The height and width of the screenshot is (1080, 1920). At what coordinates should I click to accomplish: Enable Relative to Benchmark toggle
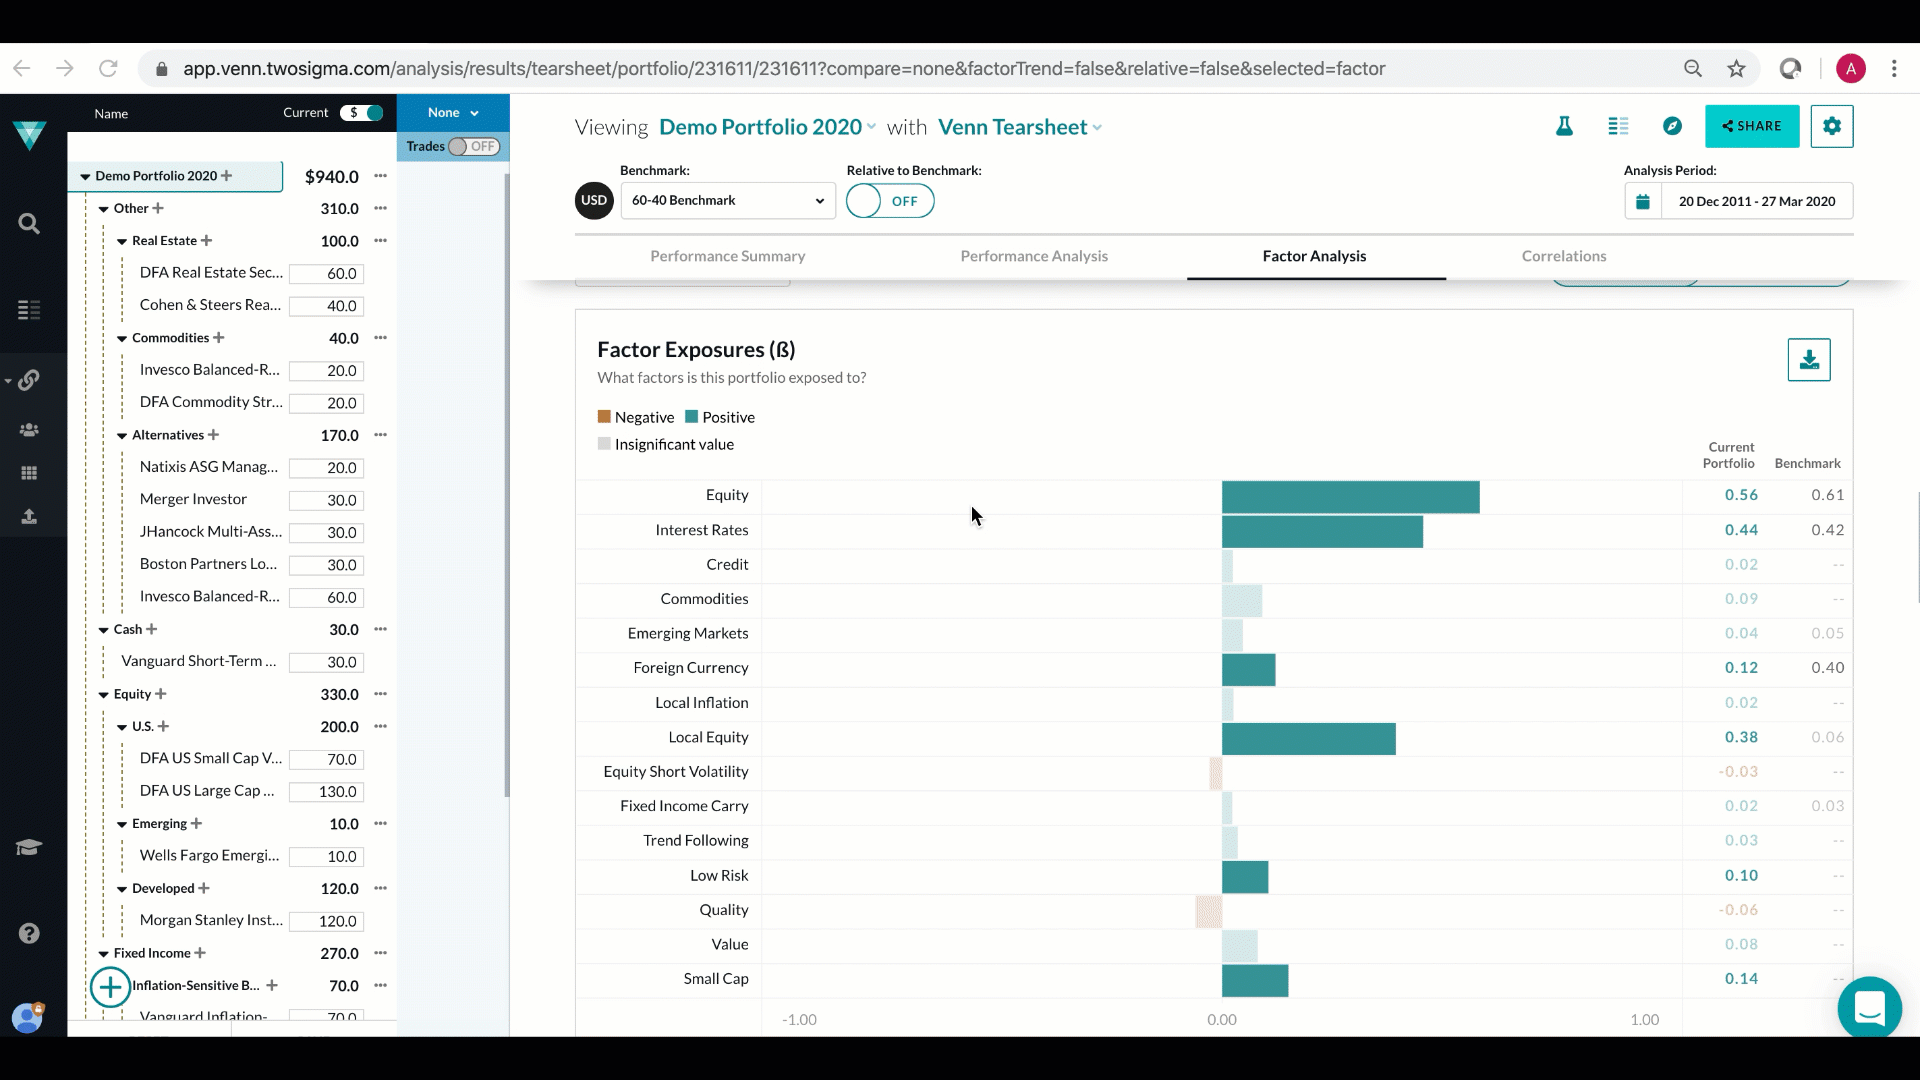click(890, 201)
